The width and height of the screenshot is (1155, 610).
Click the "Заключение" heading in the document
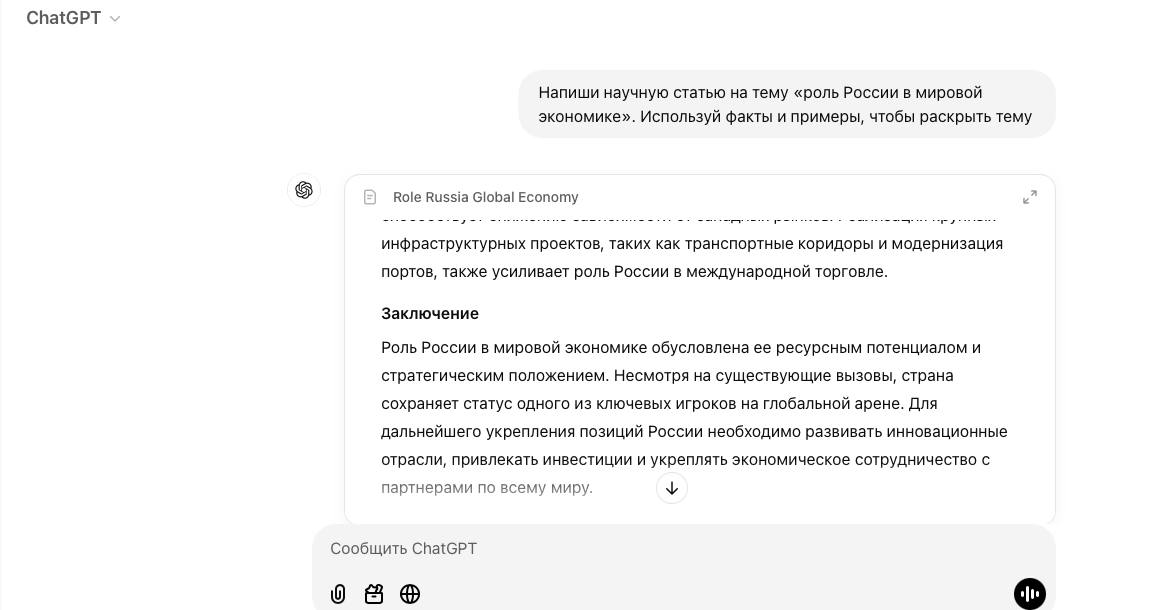(430, 314)
